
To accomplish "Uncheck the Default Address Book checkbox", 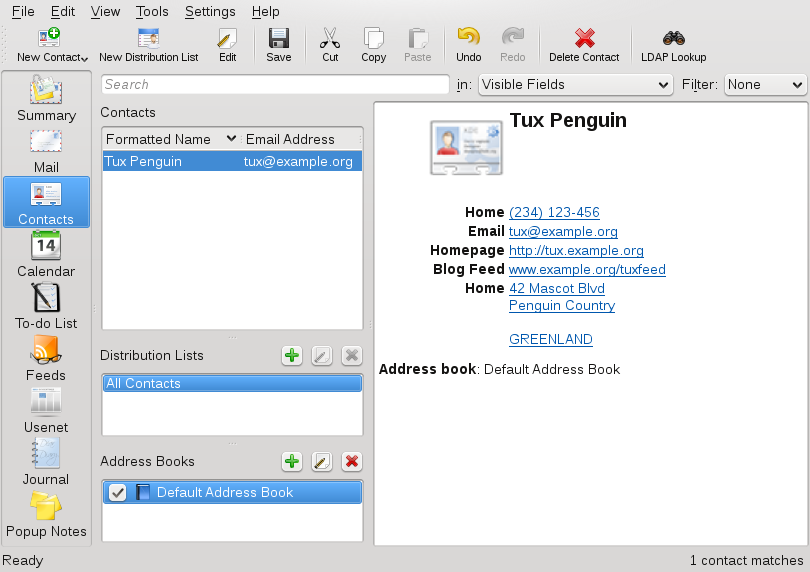I will click(x=117, y=492).
